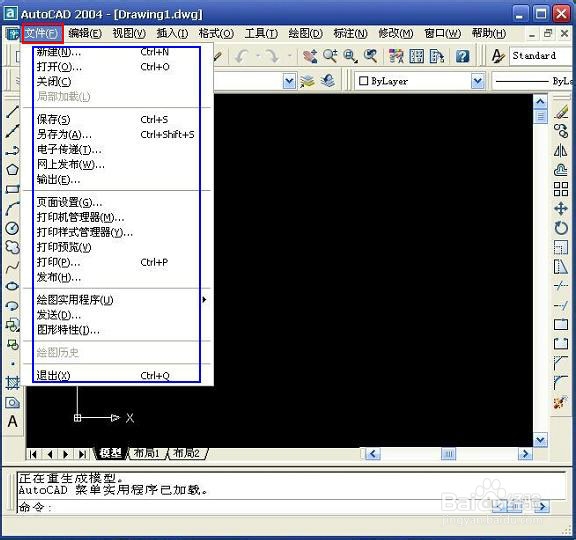The width and height of the screenshot is (576, 540).
Task: Click the Array tool
Action: (561, 189)
